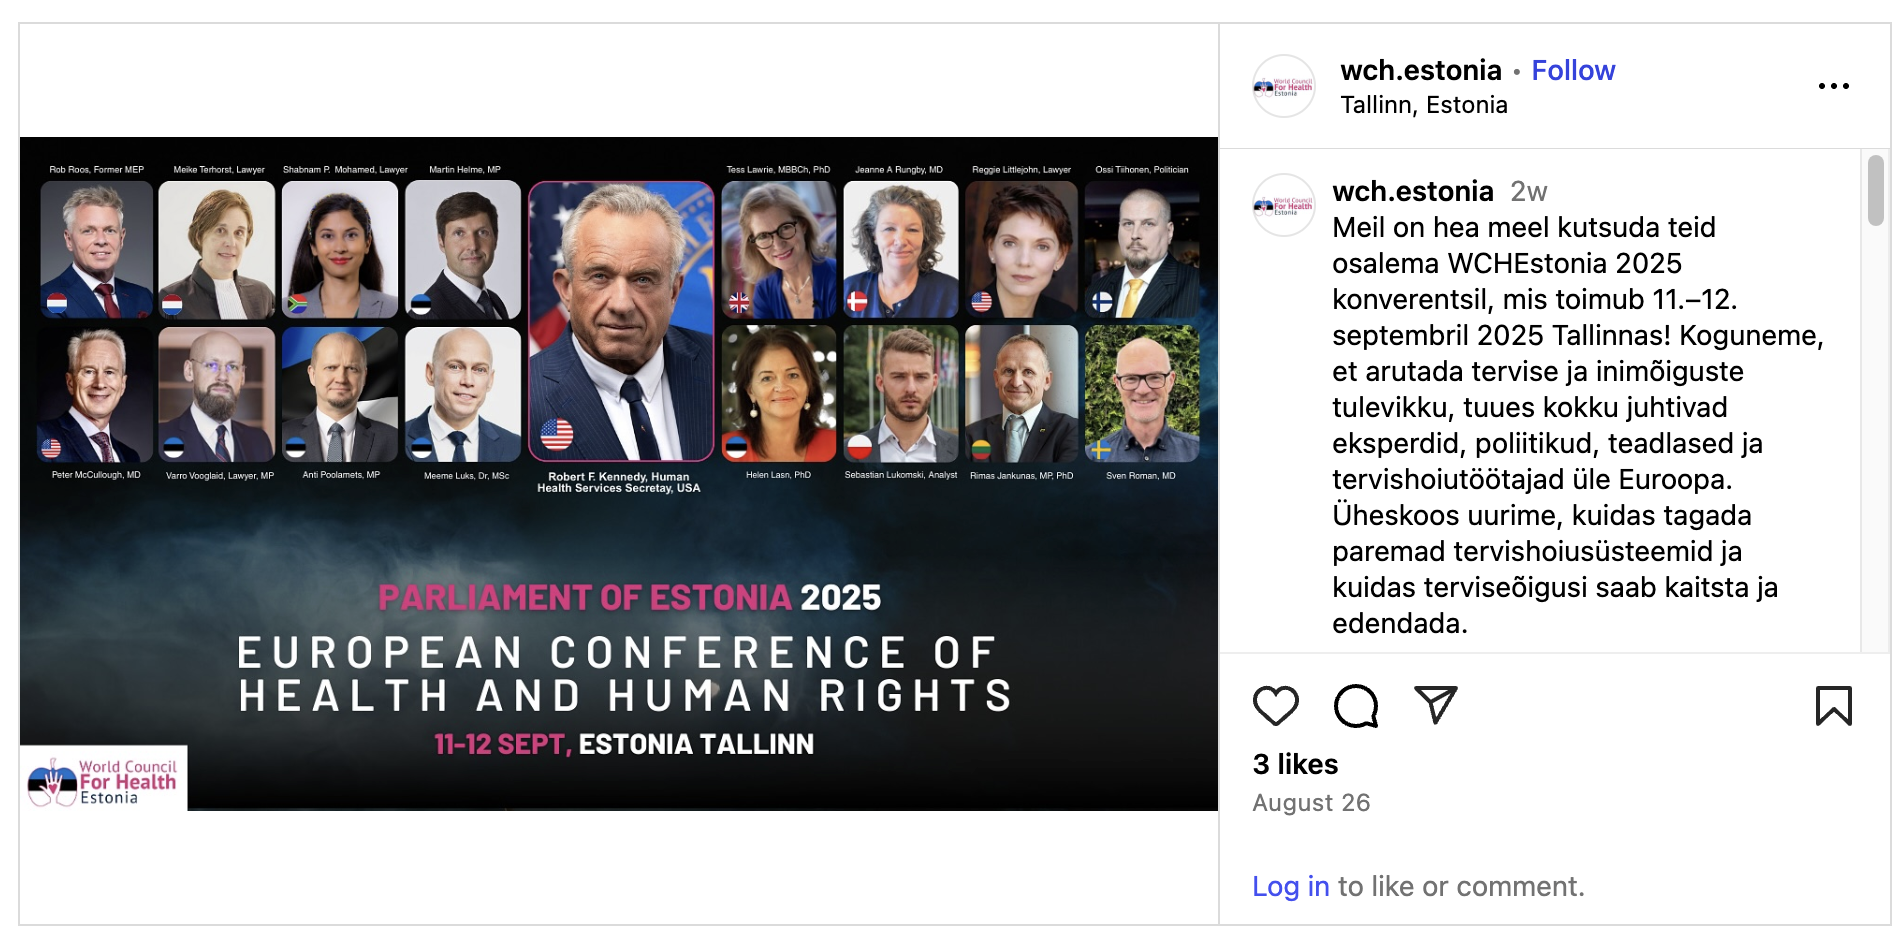View the list of 3 likes
This screenshot has height=940, width=1892.
pyautogui.click(x=1296, y=763)
